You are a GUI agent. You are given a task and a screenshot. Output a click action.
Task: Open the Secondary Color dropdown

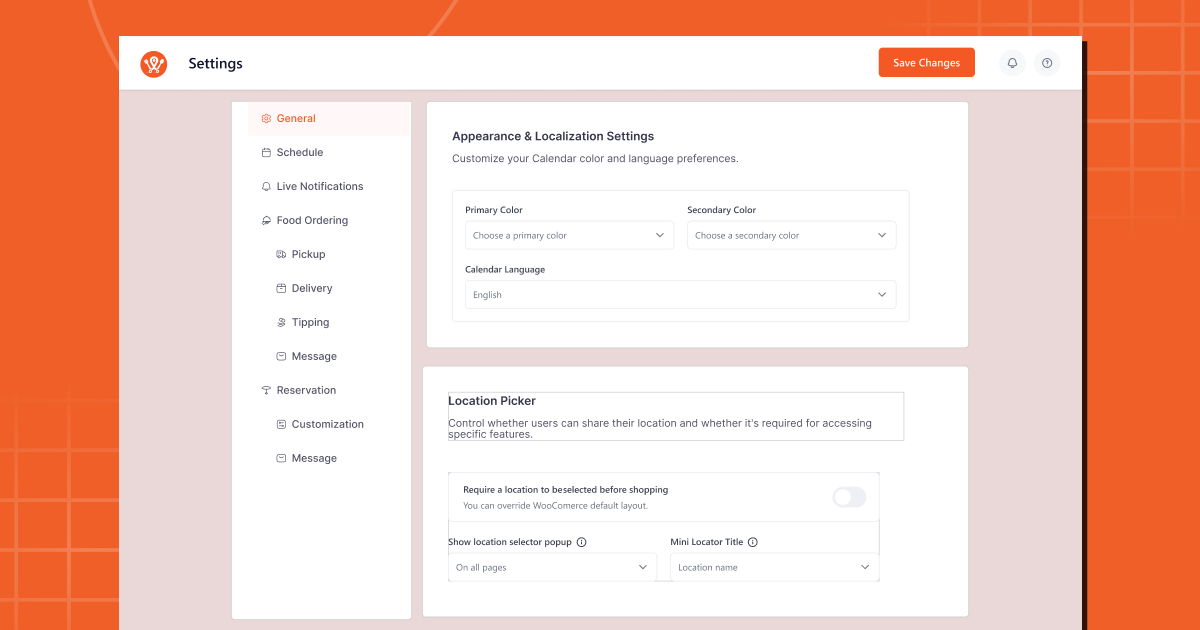coord(791,236)
